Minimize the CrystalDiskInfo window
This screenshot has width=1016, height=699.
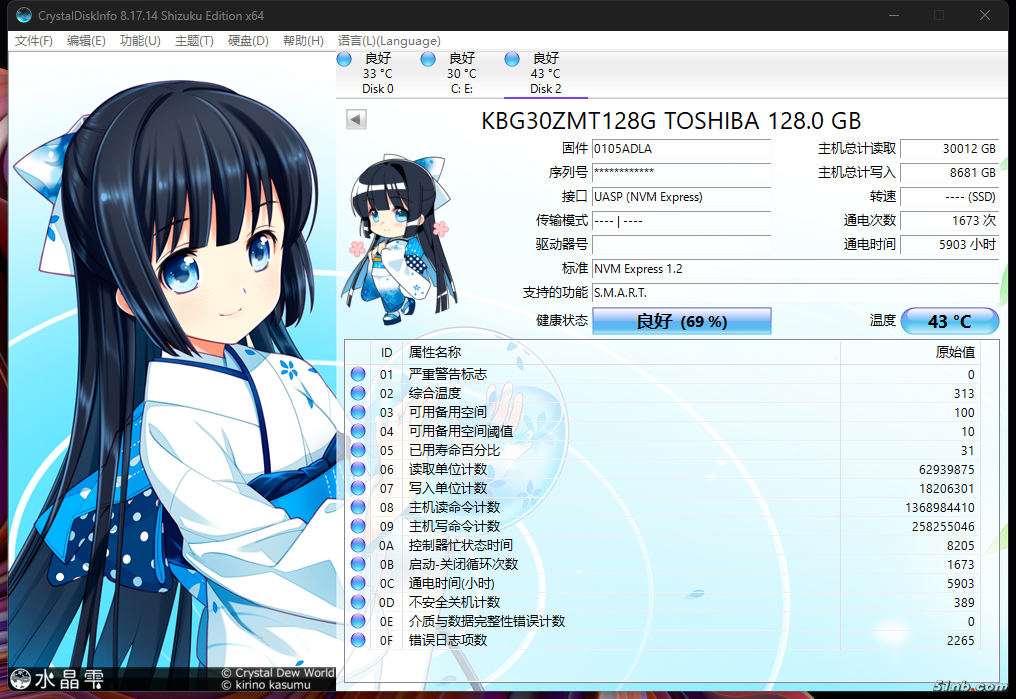coord(894,15)
